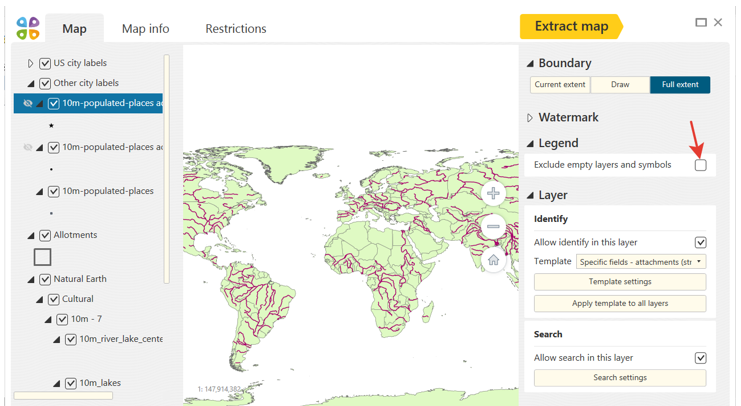The width and height of the screenshot is (741, 406).
Task: Enable Exclude empty layers and symbols
Action: [x=701, y=165]
